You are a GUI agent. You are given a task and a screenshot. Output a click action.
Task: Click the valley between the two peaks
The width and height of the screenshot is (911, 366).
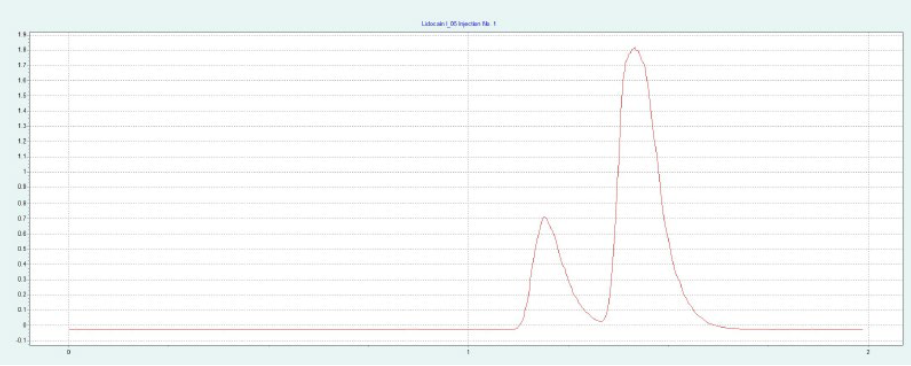pyautogui.click(x=601, y=321)
